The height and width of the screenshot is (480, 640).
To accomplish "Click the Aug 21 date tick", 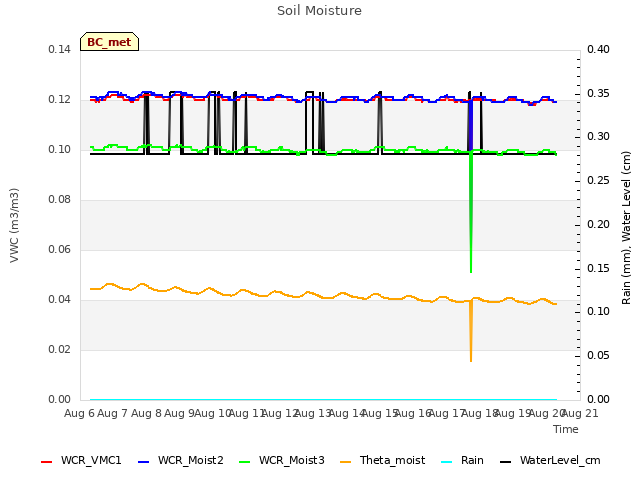I will pyautogui.click(x=580, y=413).
